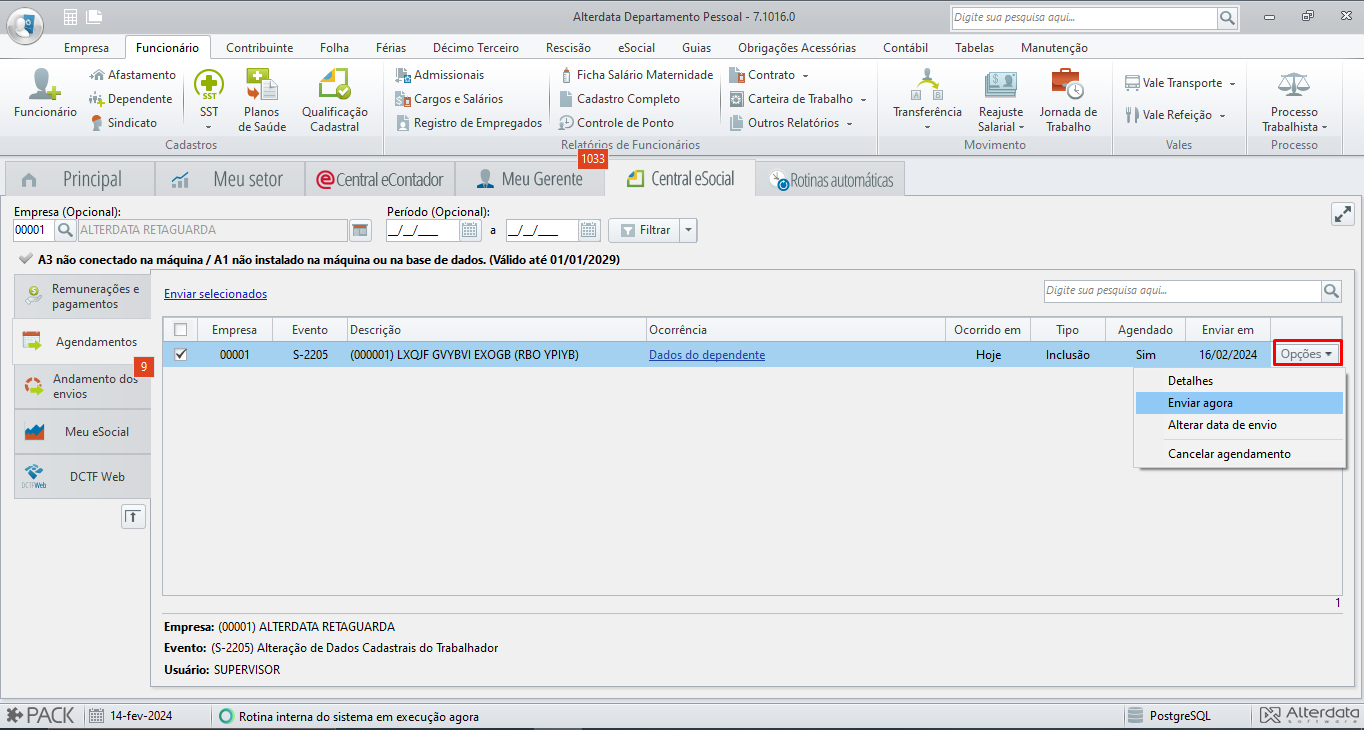Screen dimensions: 1364x730
Task: Focus the grid search input box
Action: [1181, 291]
